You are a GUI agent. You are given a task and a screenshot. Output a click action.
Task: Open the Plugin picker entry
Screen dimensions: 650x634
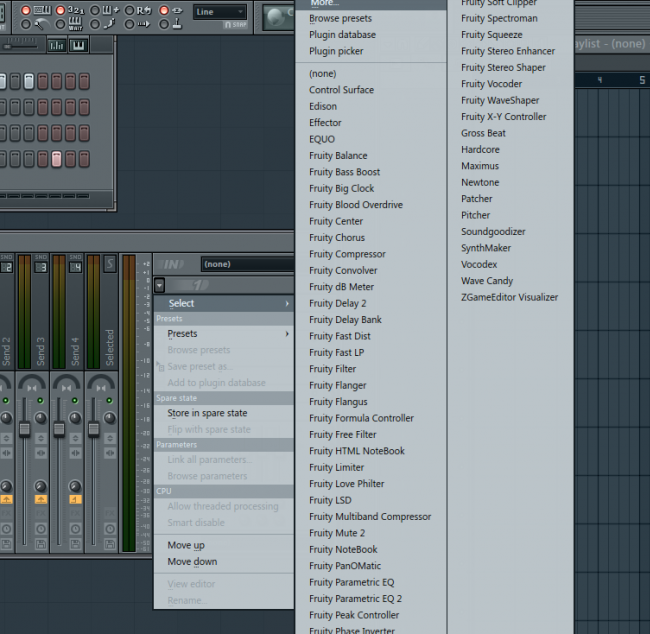tap(336, 51)
